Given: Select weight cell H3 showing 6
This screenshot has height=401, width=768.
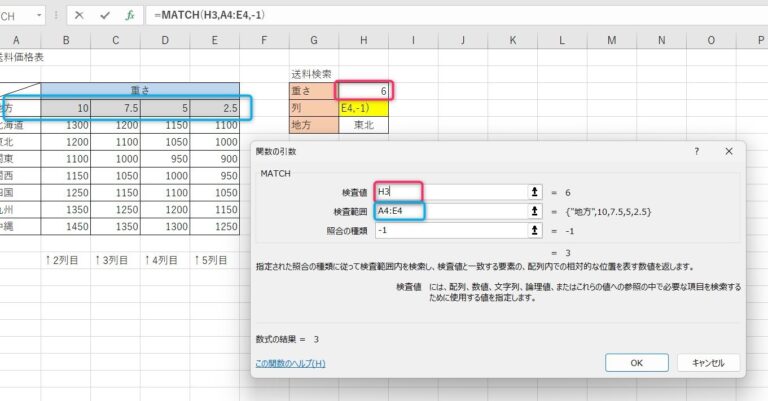Looking at the screenshot, I should [x=363, y=91].
